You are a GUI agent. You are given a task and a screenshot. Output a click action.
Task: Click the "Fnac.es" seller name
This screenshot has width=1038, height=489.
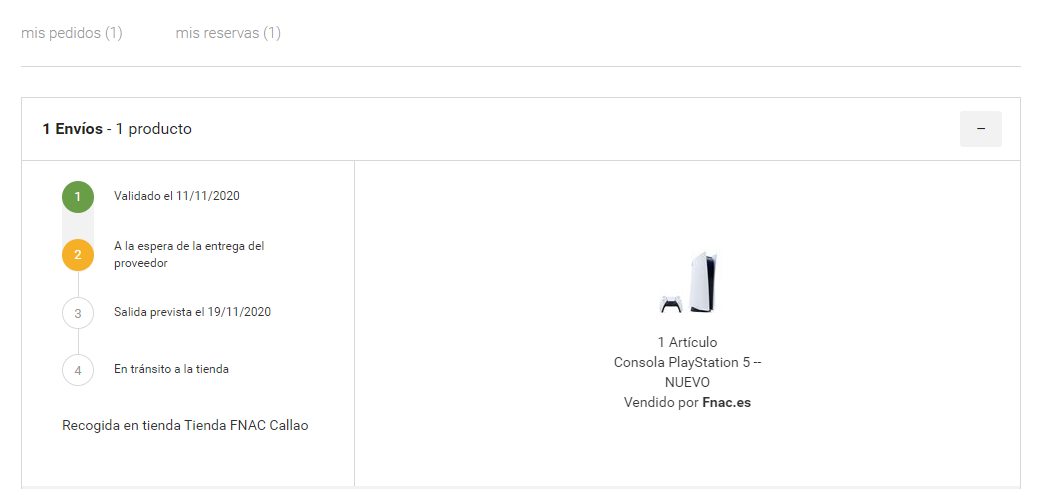727,402
